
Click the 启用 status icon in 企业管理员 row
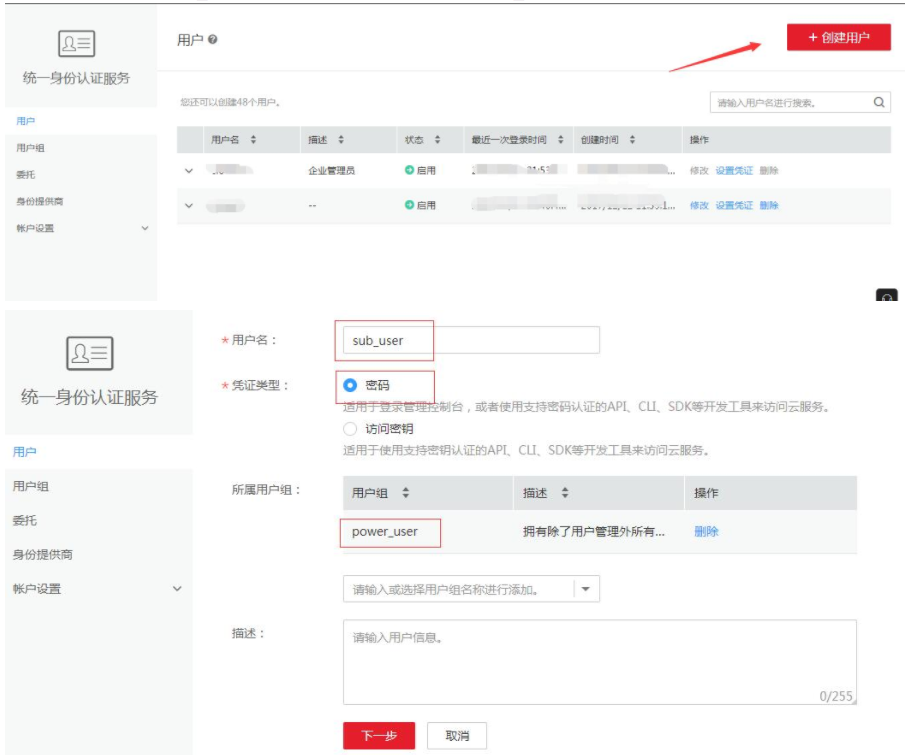pos(409,170)
